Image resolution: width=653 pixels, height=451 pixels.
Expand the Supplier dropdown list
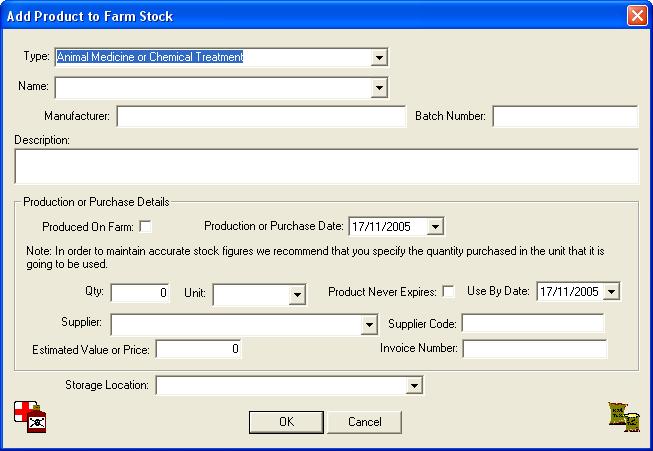pyautogui.click(x=369, y=324)
